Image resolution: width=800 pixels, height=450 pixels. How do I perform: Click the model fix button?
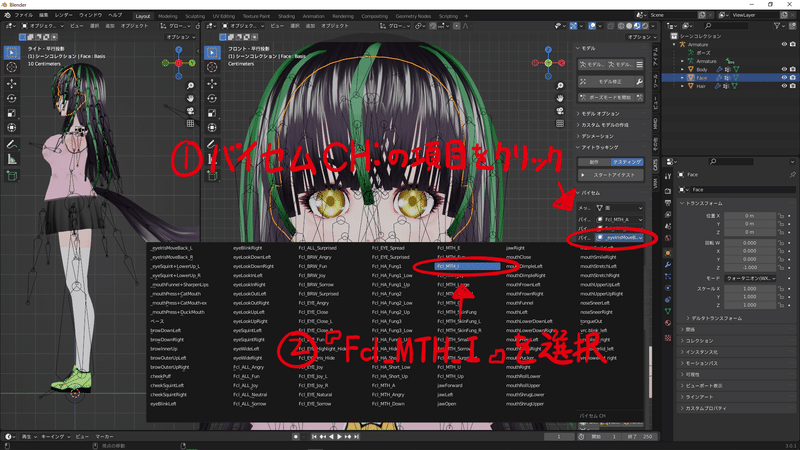(606, 82)
